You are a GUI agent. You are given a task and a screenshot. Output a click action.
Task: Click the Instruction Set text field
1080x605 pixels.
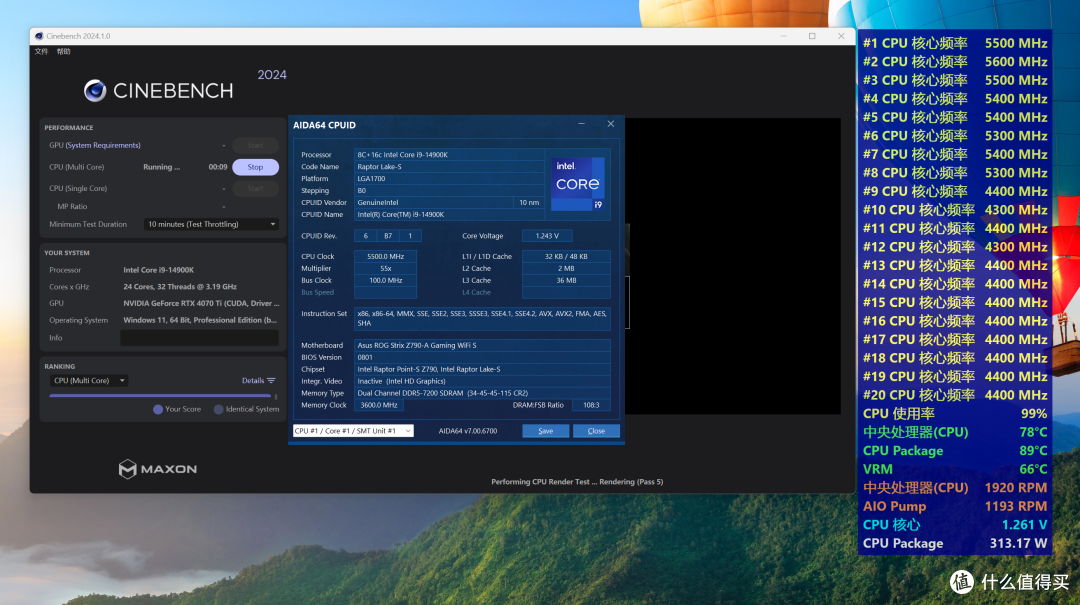[x=482, y=318]
